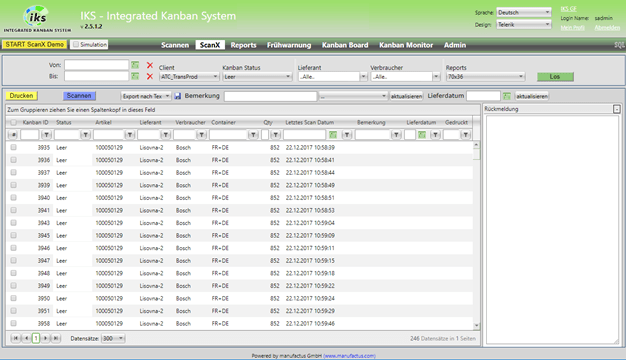Click the Container column filter icon
Screen dimensions: 626x360
(x=253, y=135)
